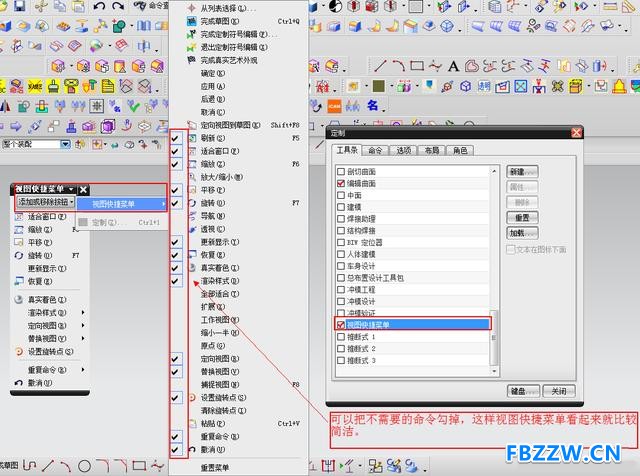The height and width of the screenshot is (476, 640).
Task: Click the dark olive color swatch in the toolbar
Action: [379, 86]
